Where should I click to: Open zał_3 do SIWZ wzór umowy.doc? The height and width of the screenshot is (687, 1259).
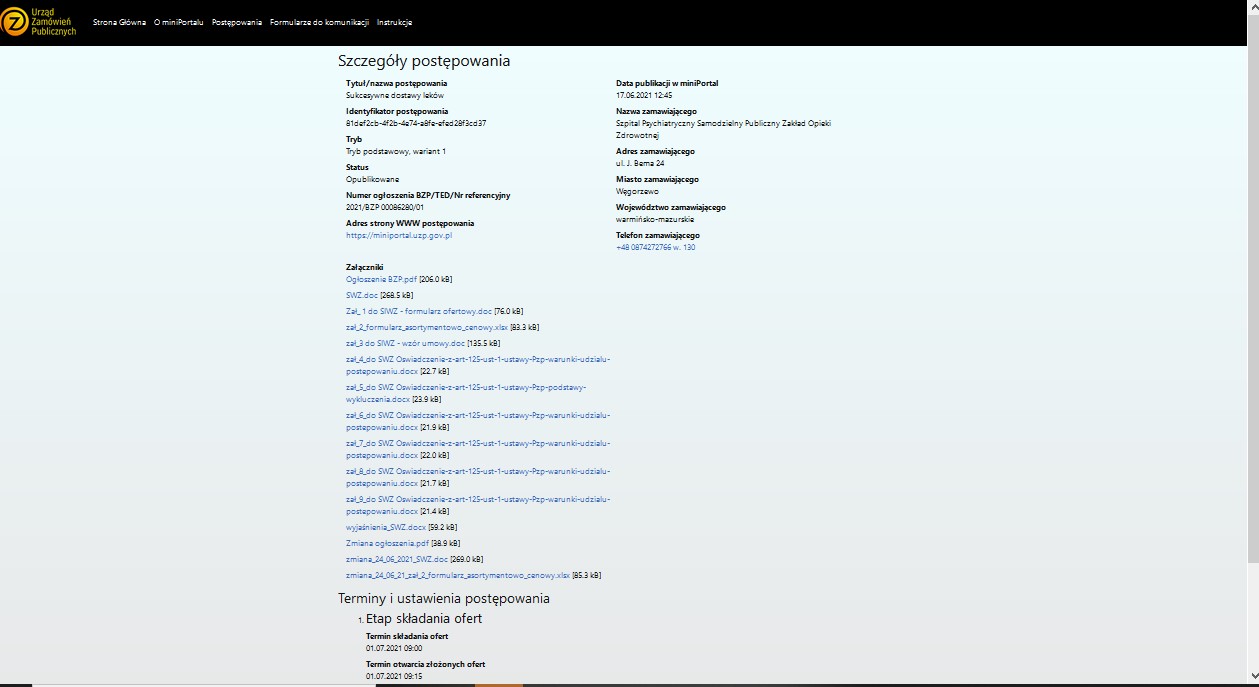click(405, 343)
